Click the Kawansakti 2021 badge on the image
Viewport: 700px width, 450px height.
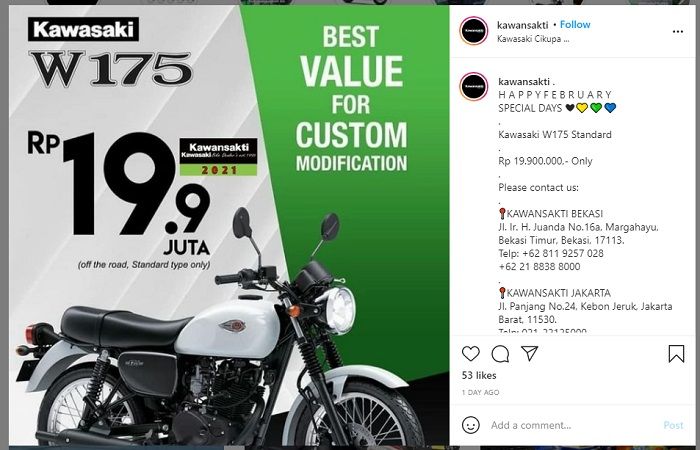click(x=218, y=157)
